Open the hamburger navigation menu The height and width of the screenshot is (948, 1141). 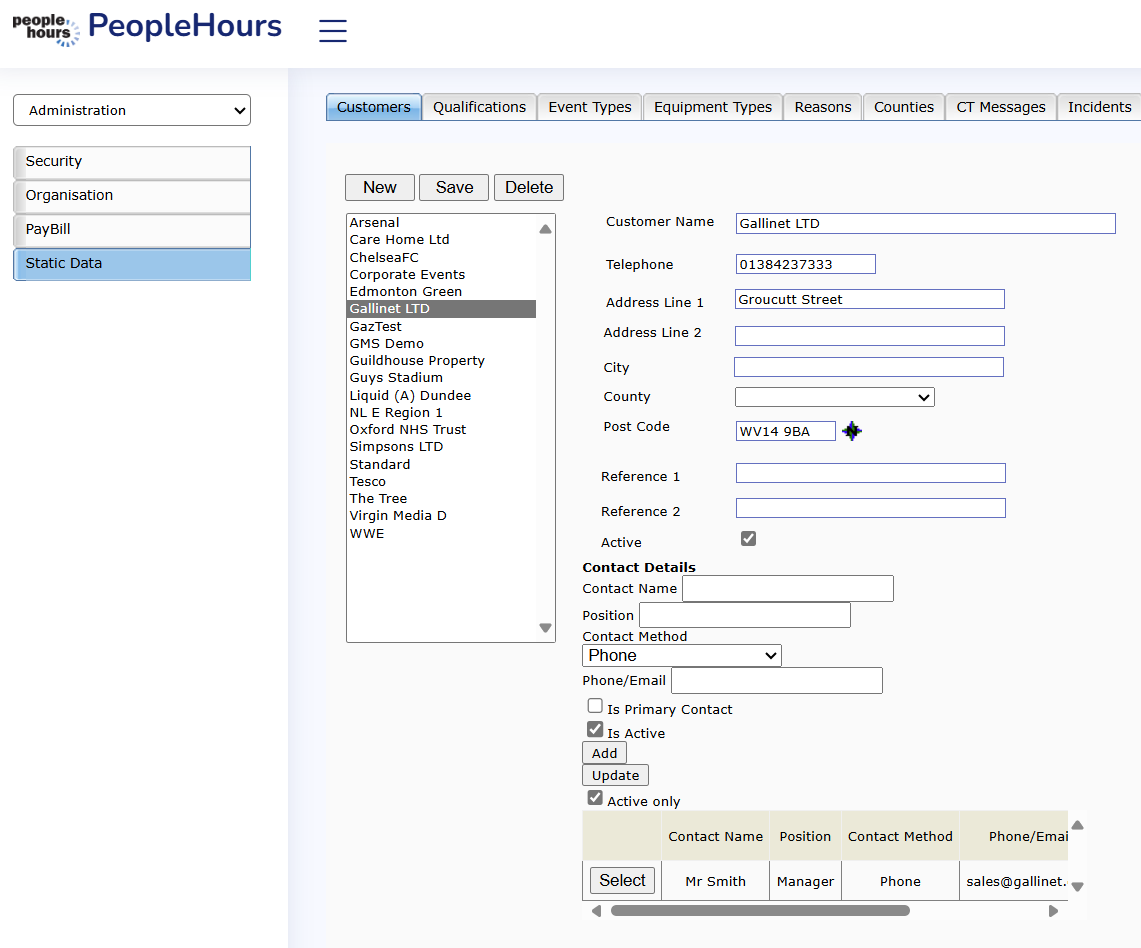[333, 31]
